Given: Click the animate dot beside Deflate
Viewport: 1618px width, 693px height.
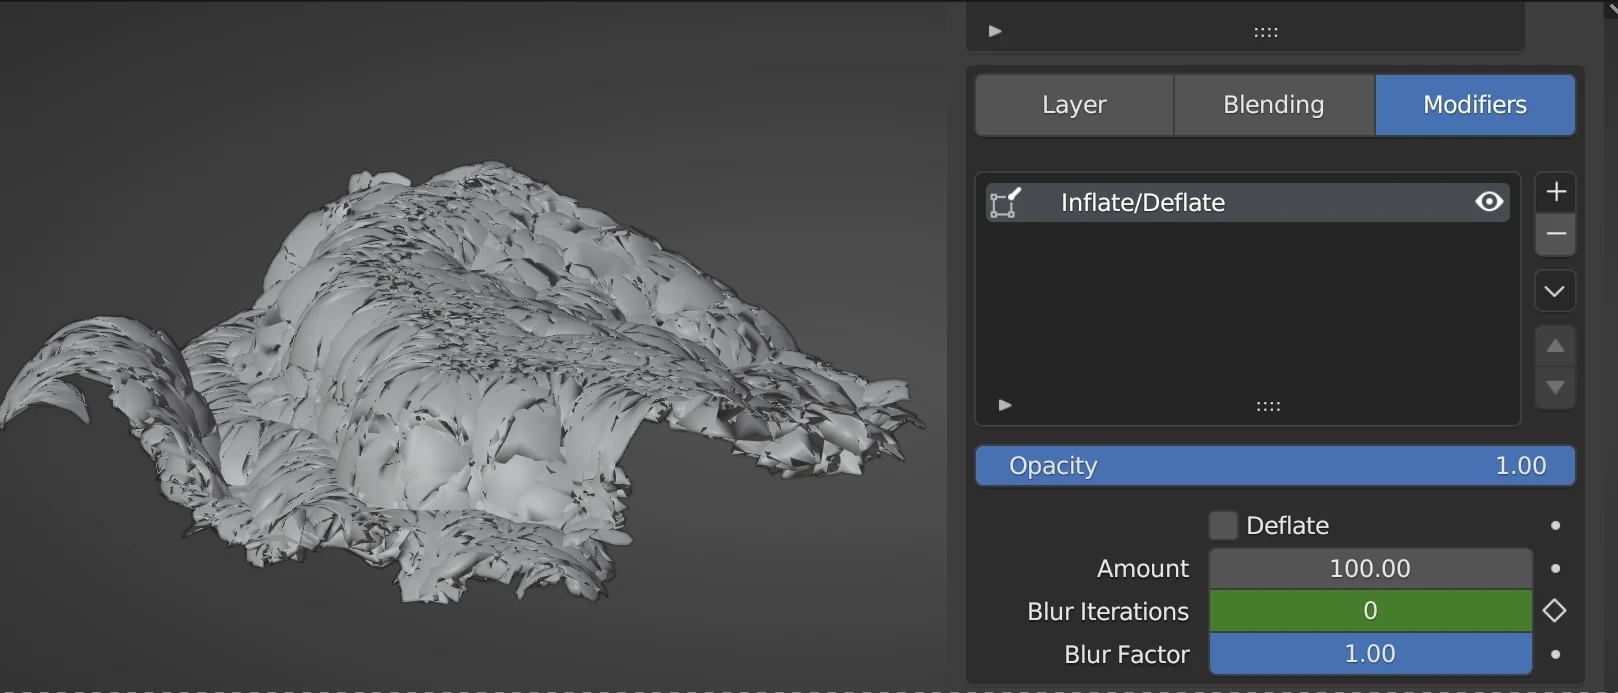Looking at the screenshot, I should pyautogui.click(x=1555, y=525).
